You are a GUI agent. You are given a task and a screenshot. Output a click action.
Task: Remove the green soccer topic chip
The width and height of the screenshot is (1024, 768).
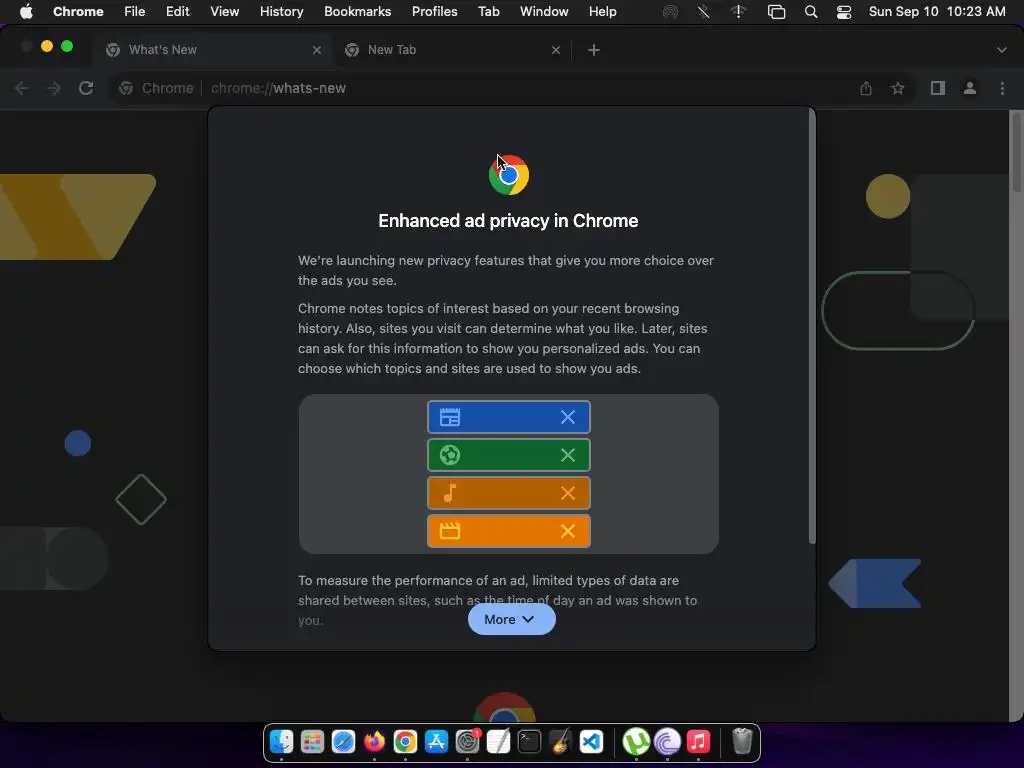click(x=568, y=455)
